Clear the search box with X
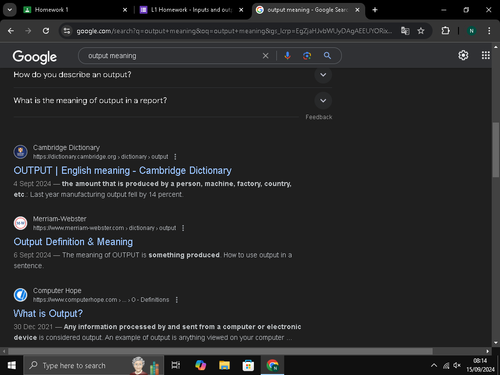Image resolution: width=500 pixels, height=375 pixels. (x=265, y=56)
